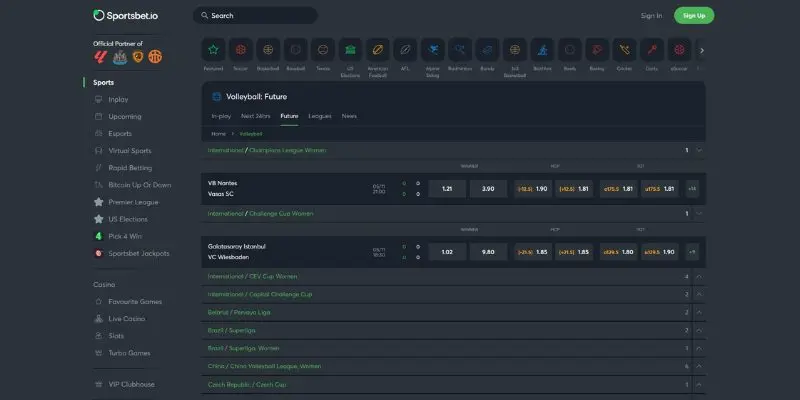Show more sports with the right arrow

tap(702, 51)
